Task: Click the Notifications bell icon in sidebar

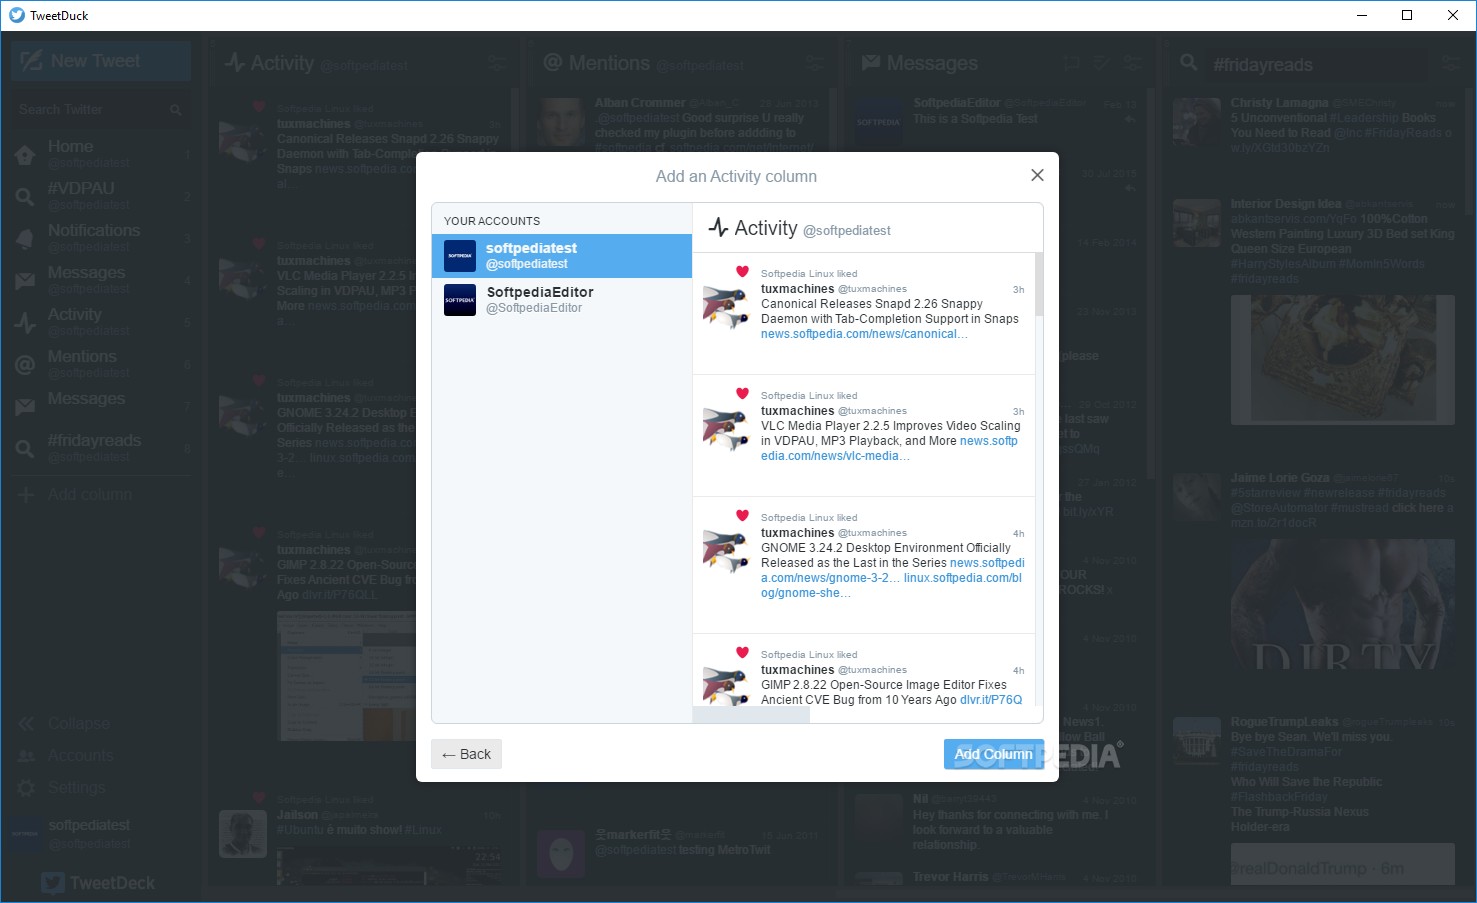Action: [25, 239]
